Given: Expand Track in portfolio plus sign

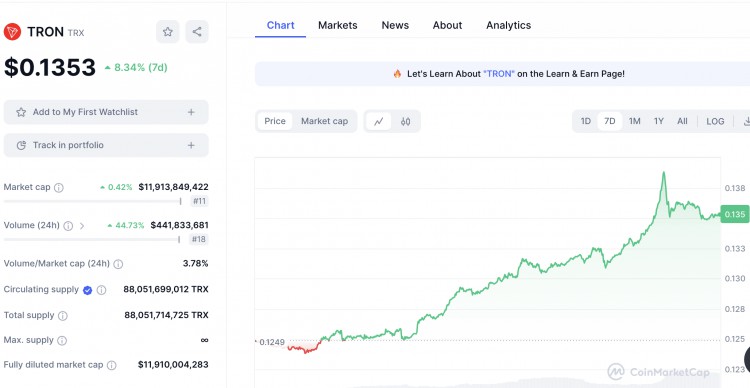Looking at the screenshot, I should pos(191,145).
